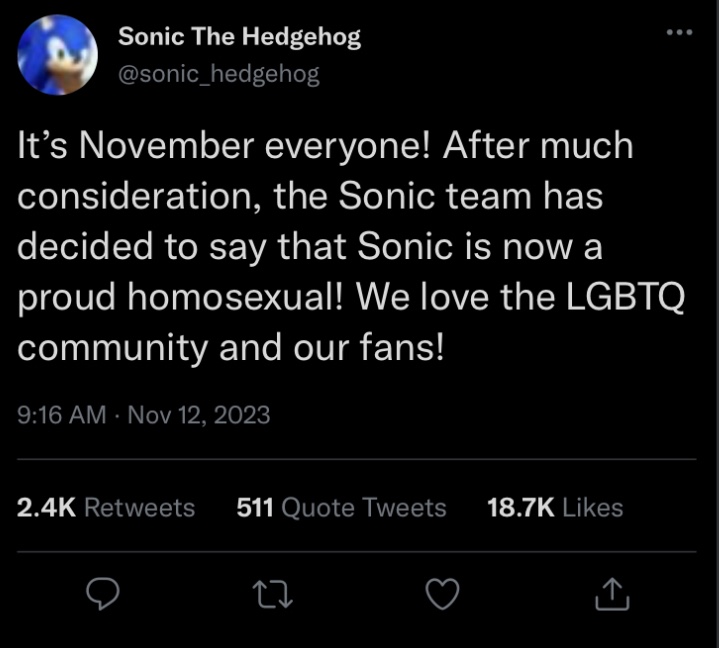Open the share upload-arrow icon

pos(612,594)
